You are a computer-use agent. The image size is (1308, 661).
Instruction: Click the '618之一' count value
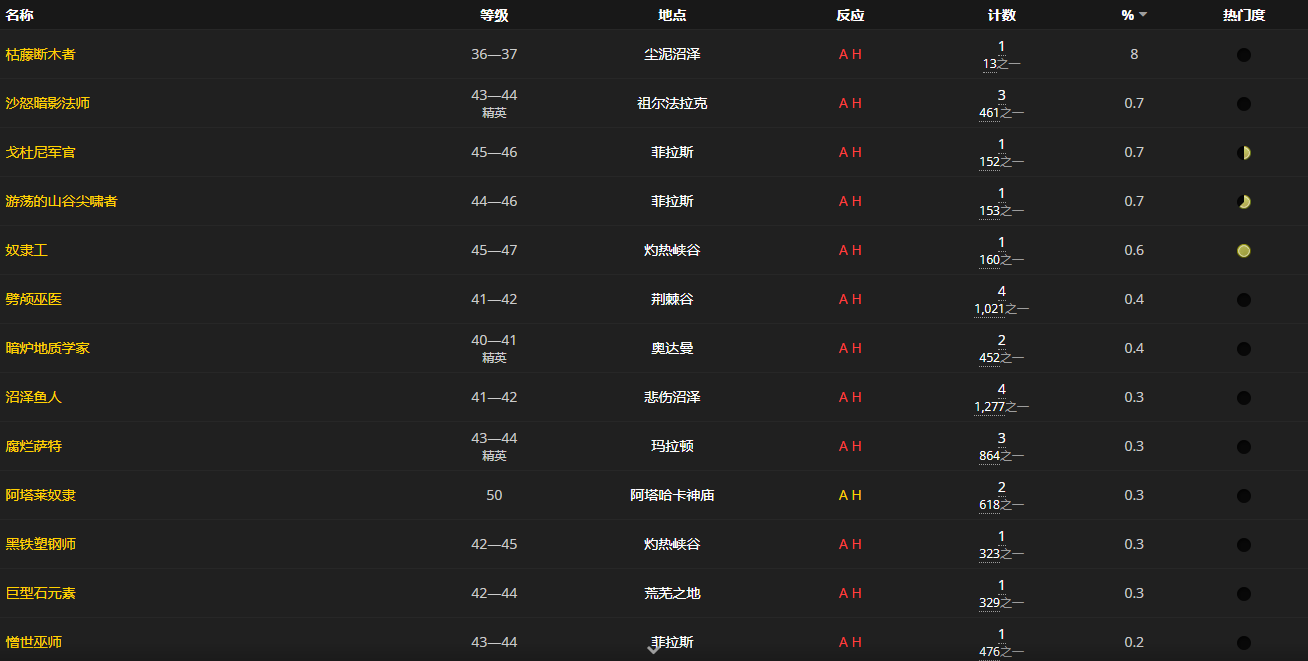[x=1002, y=505]
